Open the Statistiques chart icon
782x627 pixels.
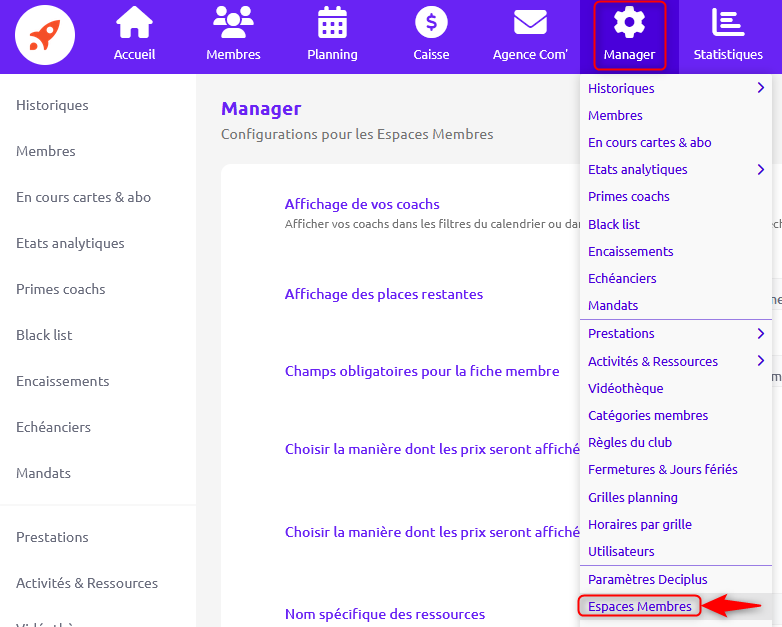[x=728, y=22]
